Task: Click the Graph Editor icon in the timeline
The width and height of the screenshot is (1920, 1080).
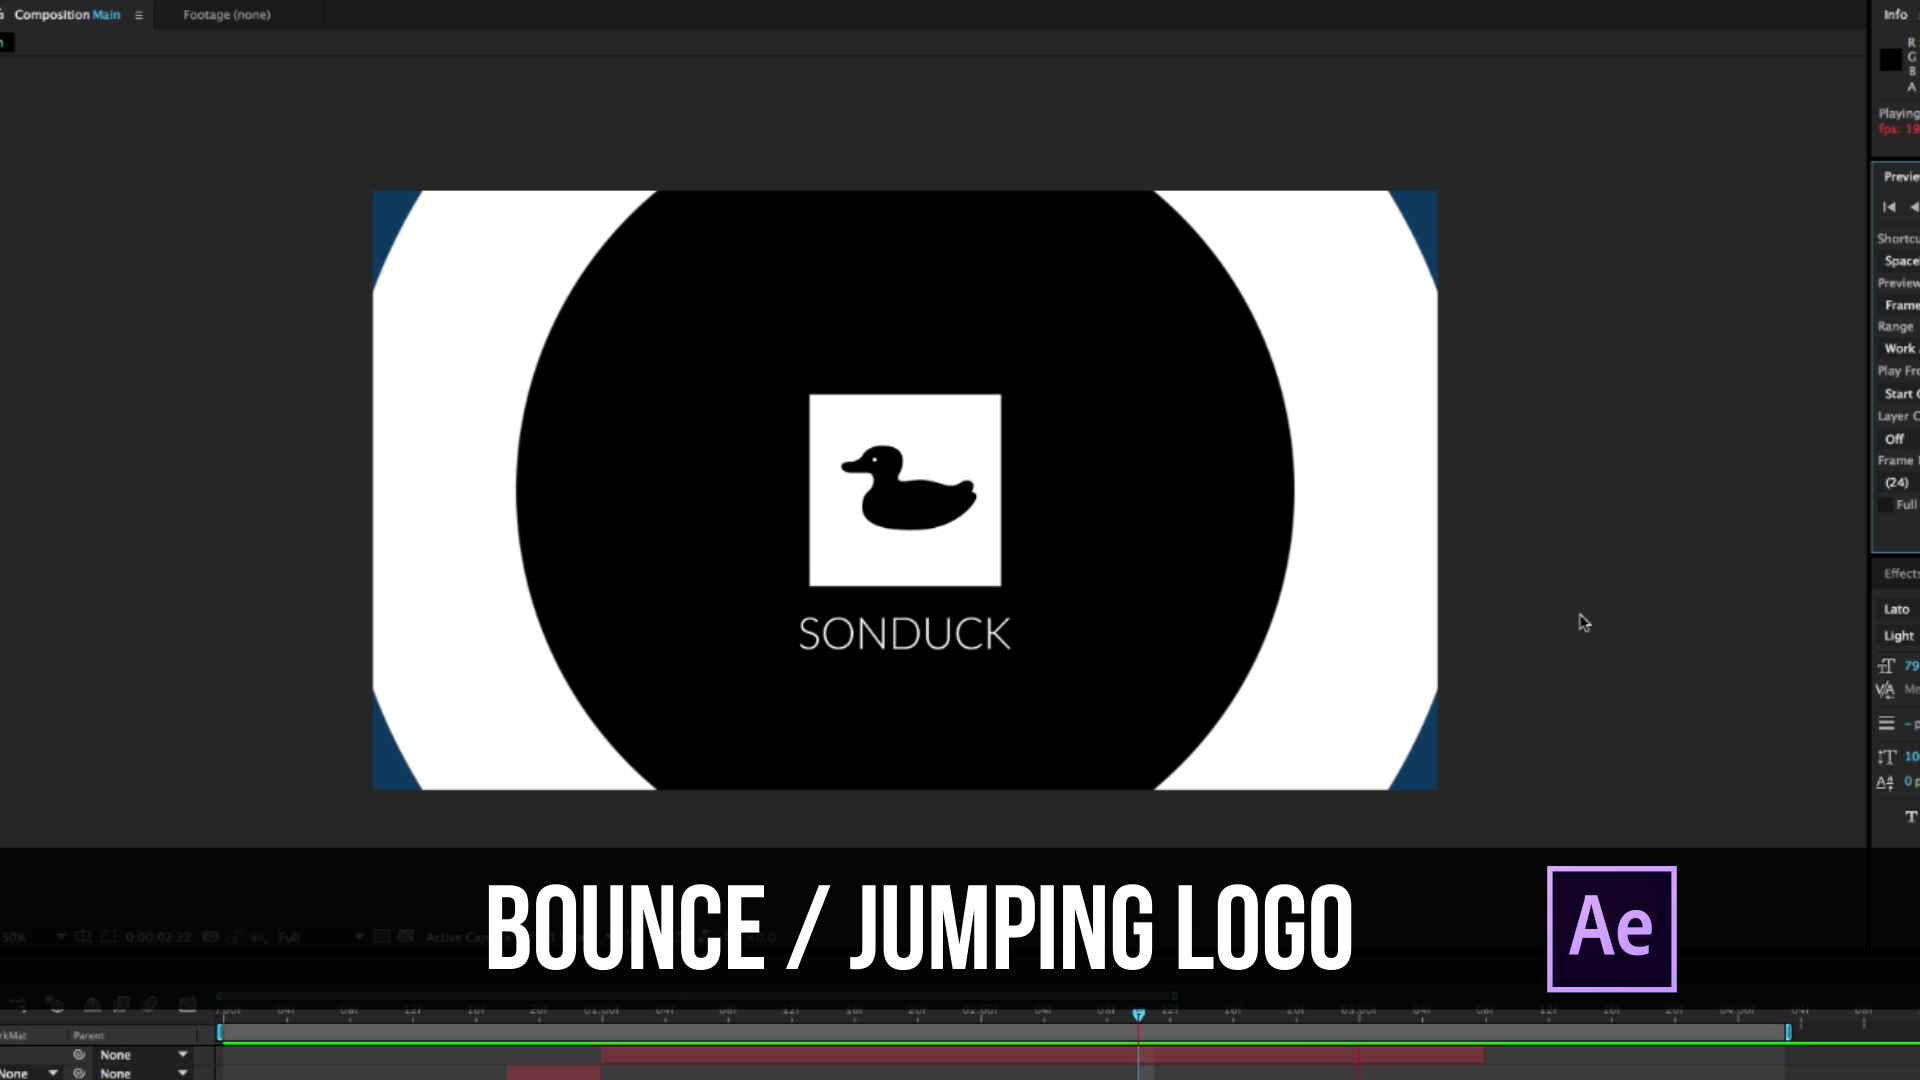Action: click(x=188, y=1003)
